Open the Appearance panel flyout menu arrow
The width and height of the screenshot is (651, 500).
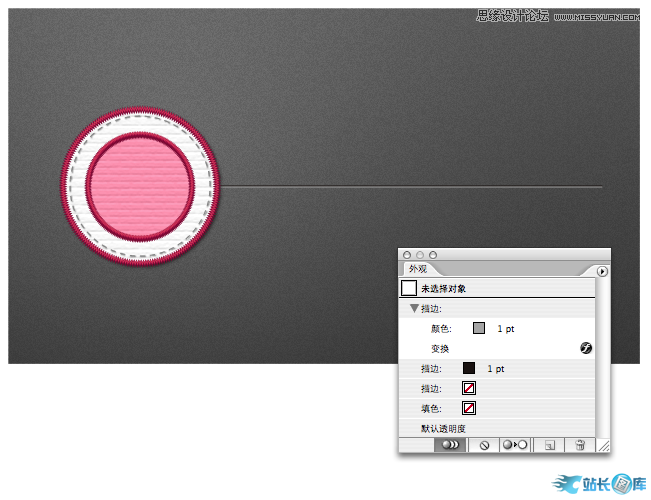pyautogui.click(x=602, y=271)
